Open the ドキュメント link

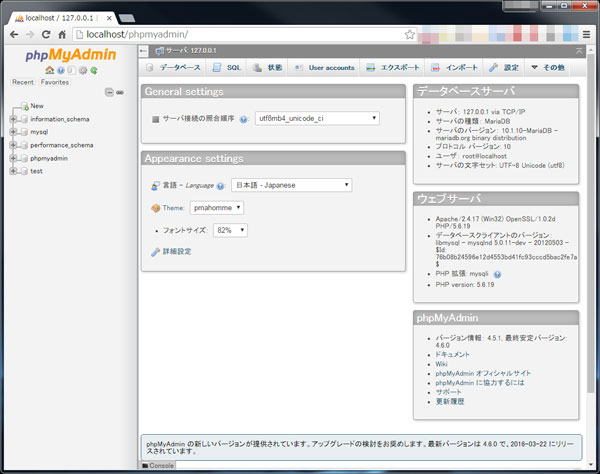pyautogui.click(x=452, y=355)
